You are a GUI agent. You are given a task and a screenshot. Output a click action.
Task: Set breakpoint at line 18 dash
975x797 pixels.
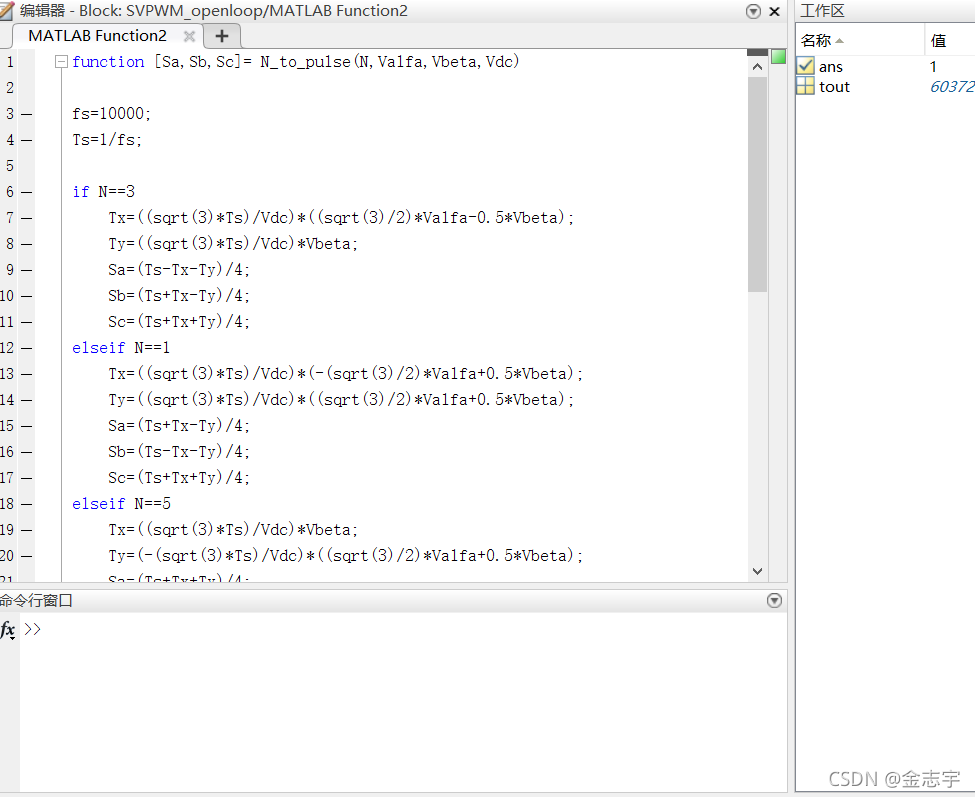(26, 504)
